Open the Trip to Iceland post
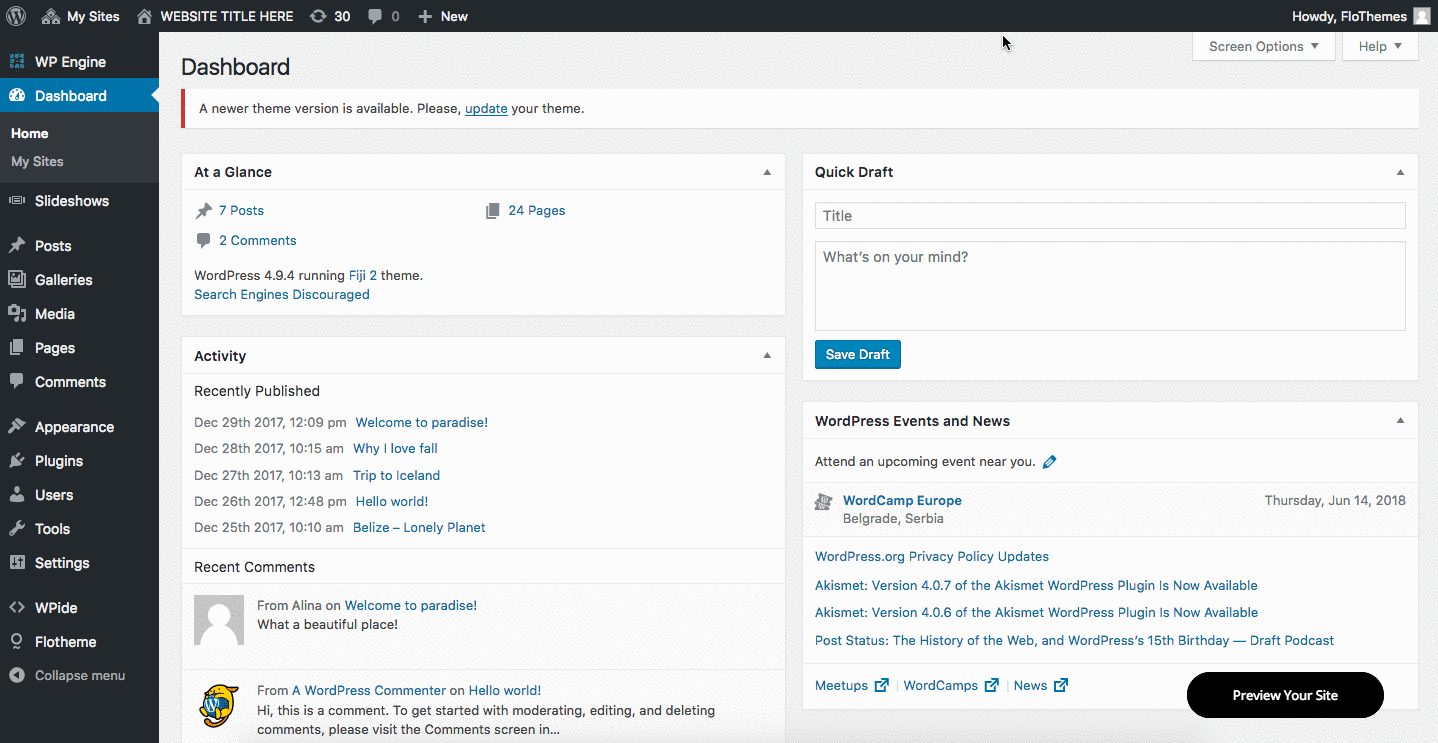The image size is (1438, 743). [x=396, y=476]
